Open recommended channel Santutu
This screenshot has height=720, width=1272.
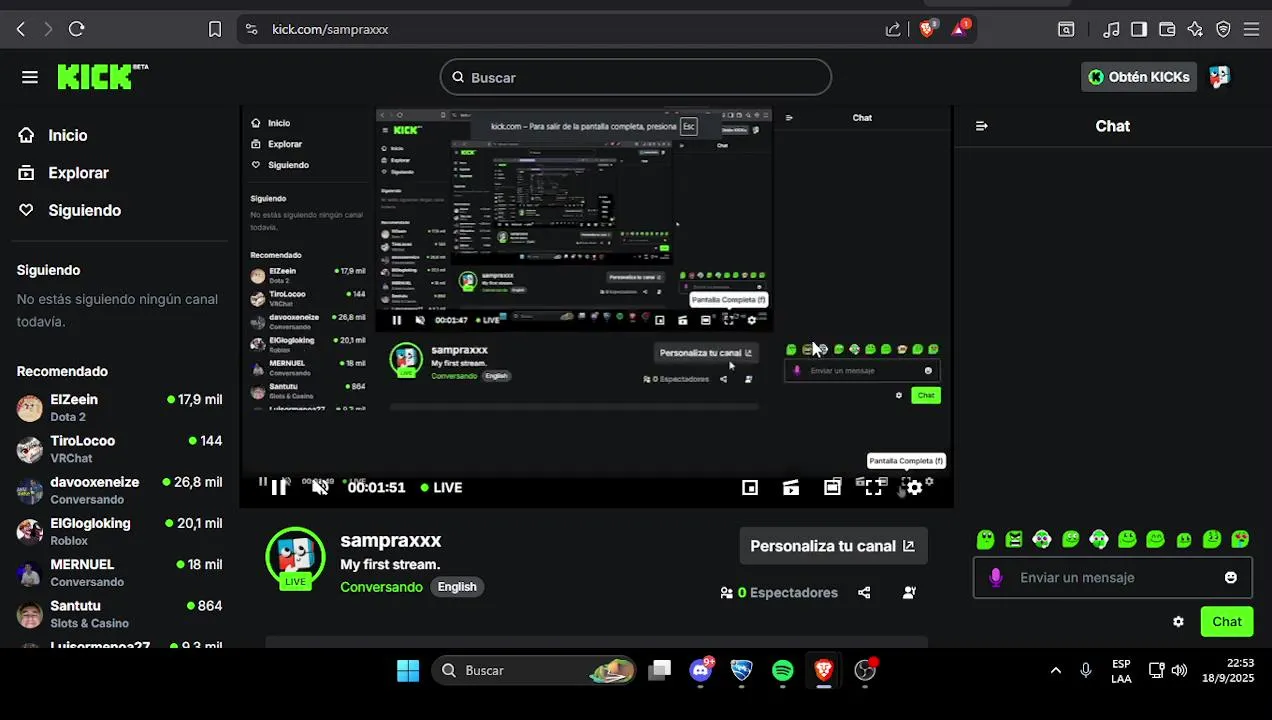click(119, 614)
